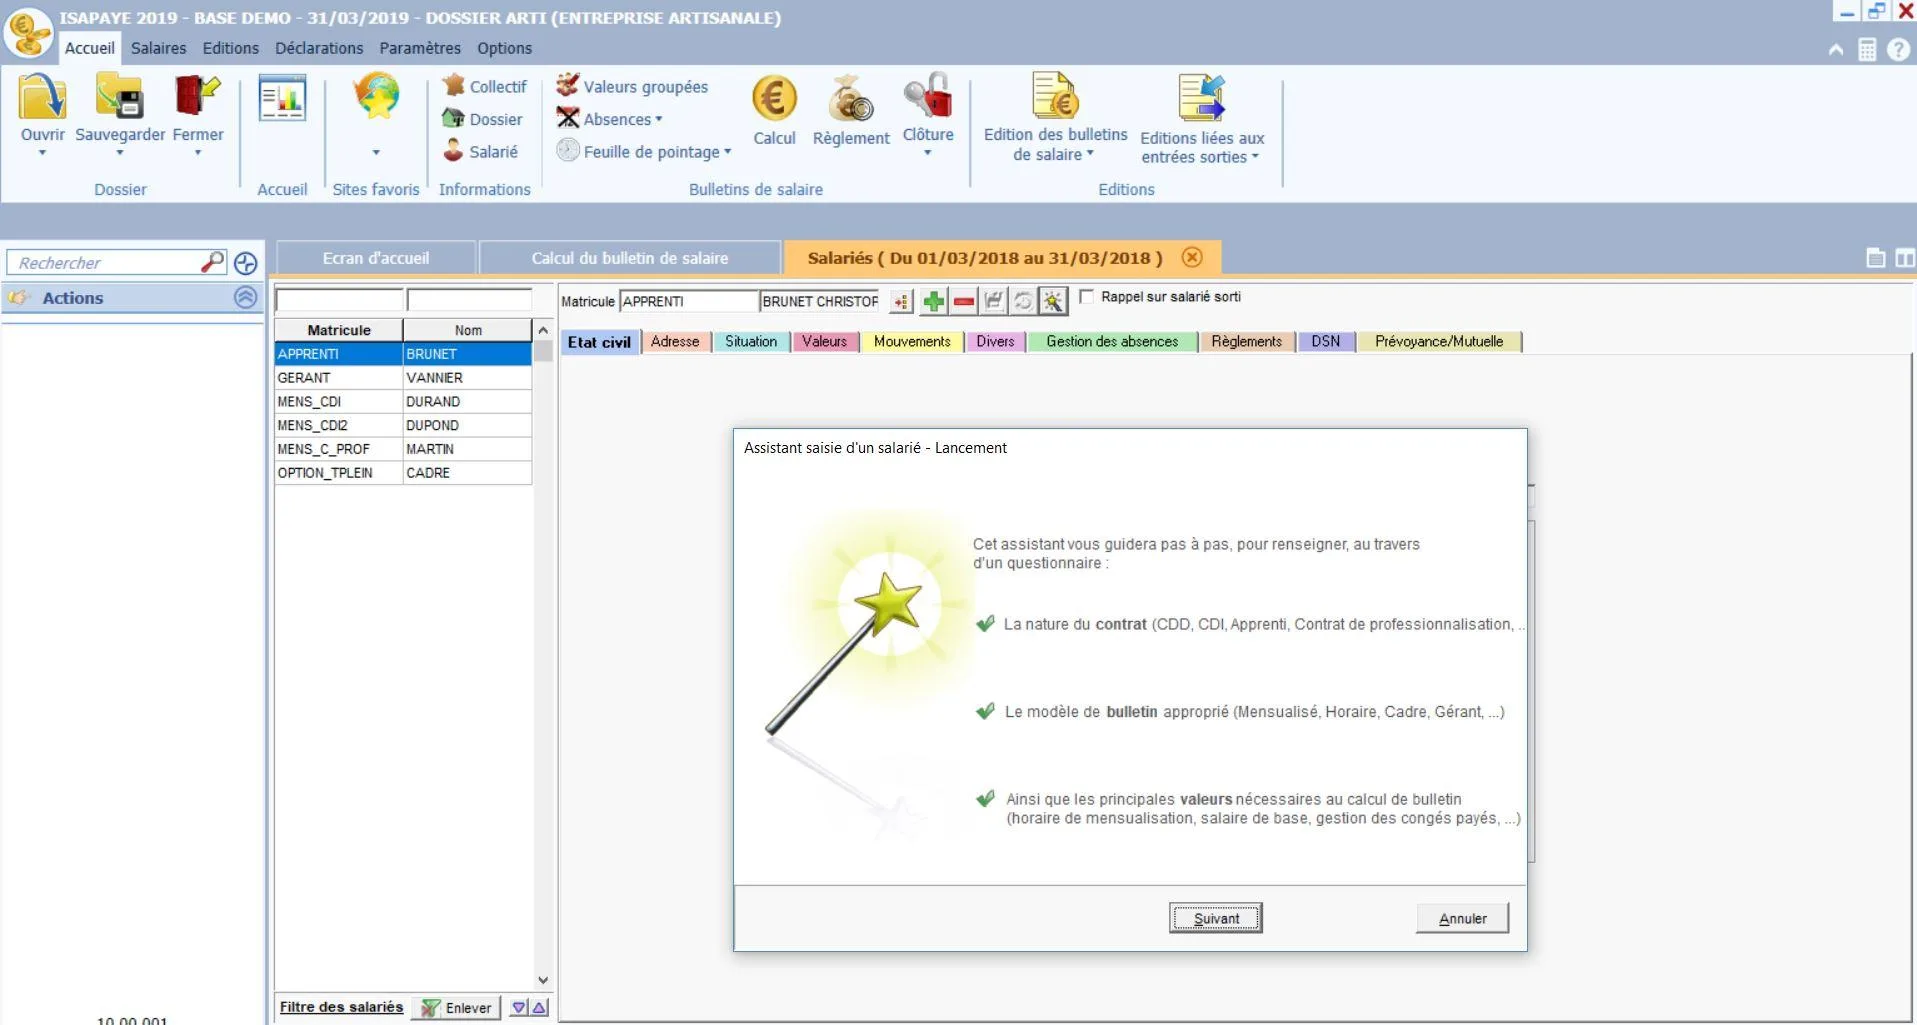Click the calculator icon top right
The width and height of the screenshot is (1917, 1025).
pyautogui.click(x=1867, y=50)
